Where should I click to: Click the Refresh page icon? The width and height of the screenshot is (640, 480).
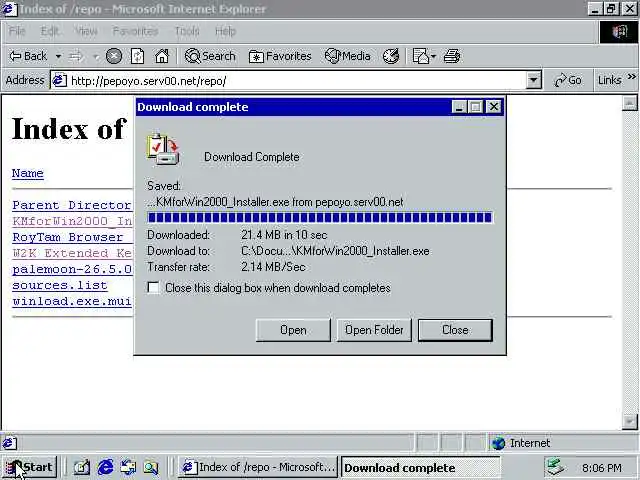[138, 56]
